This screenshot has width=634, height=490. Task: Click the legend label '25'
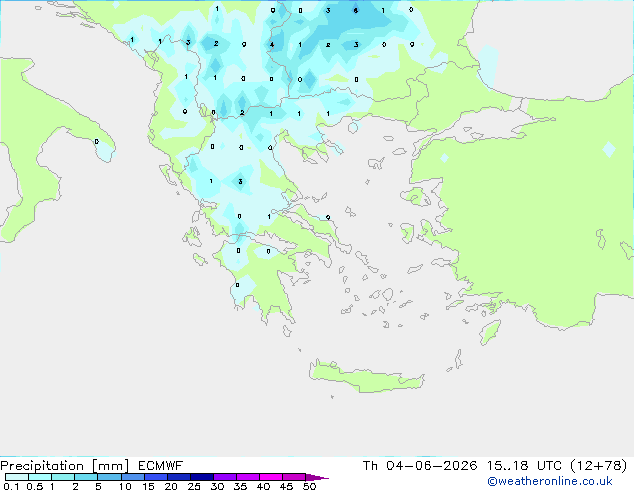coord(194,486)
